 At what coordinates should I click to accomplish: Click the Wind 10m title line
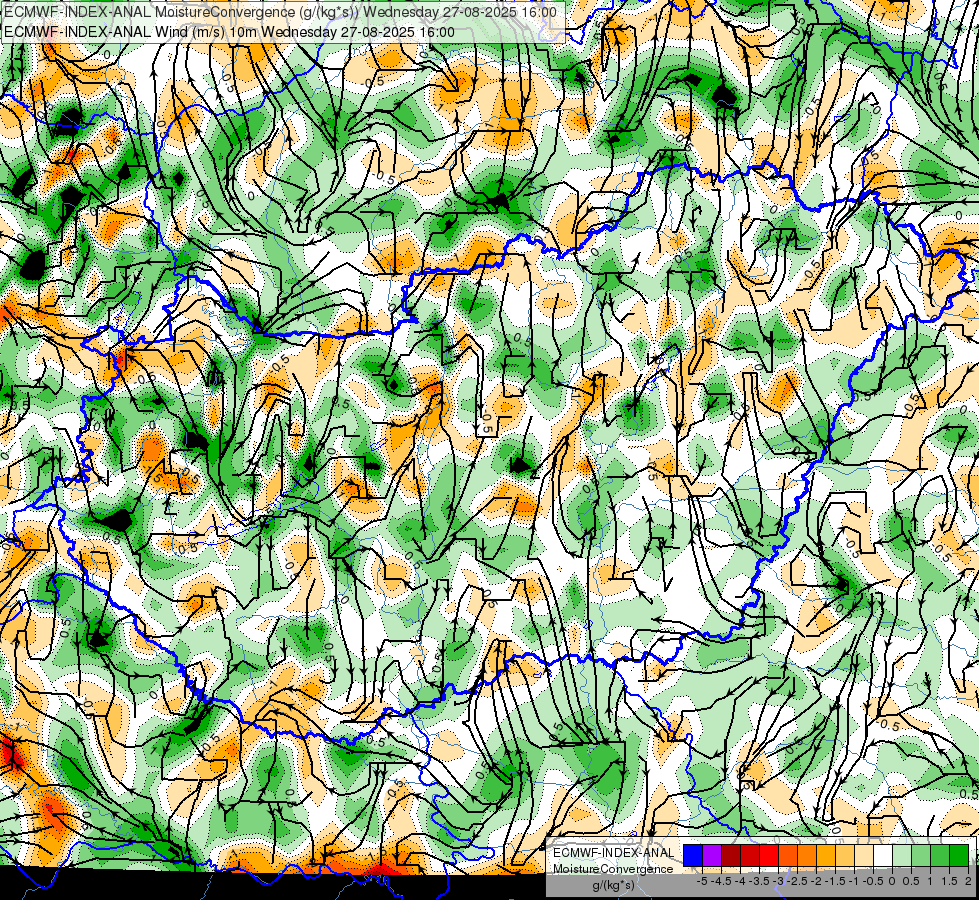point(229,32)
